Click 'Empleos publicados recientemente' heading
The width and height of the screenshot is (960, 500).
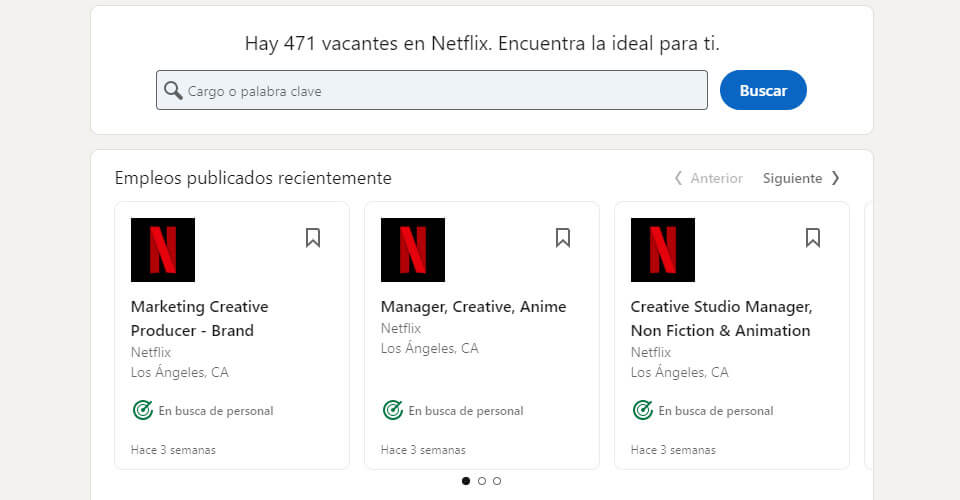coord(253,178)
